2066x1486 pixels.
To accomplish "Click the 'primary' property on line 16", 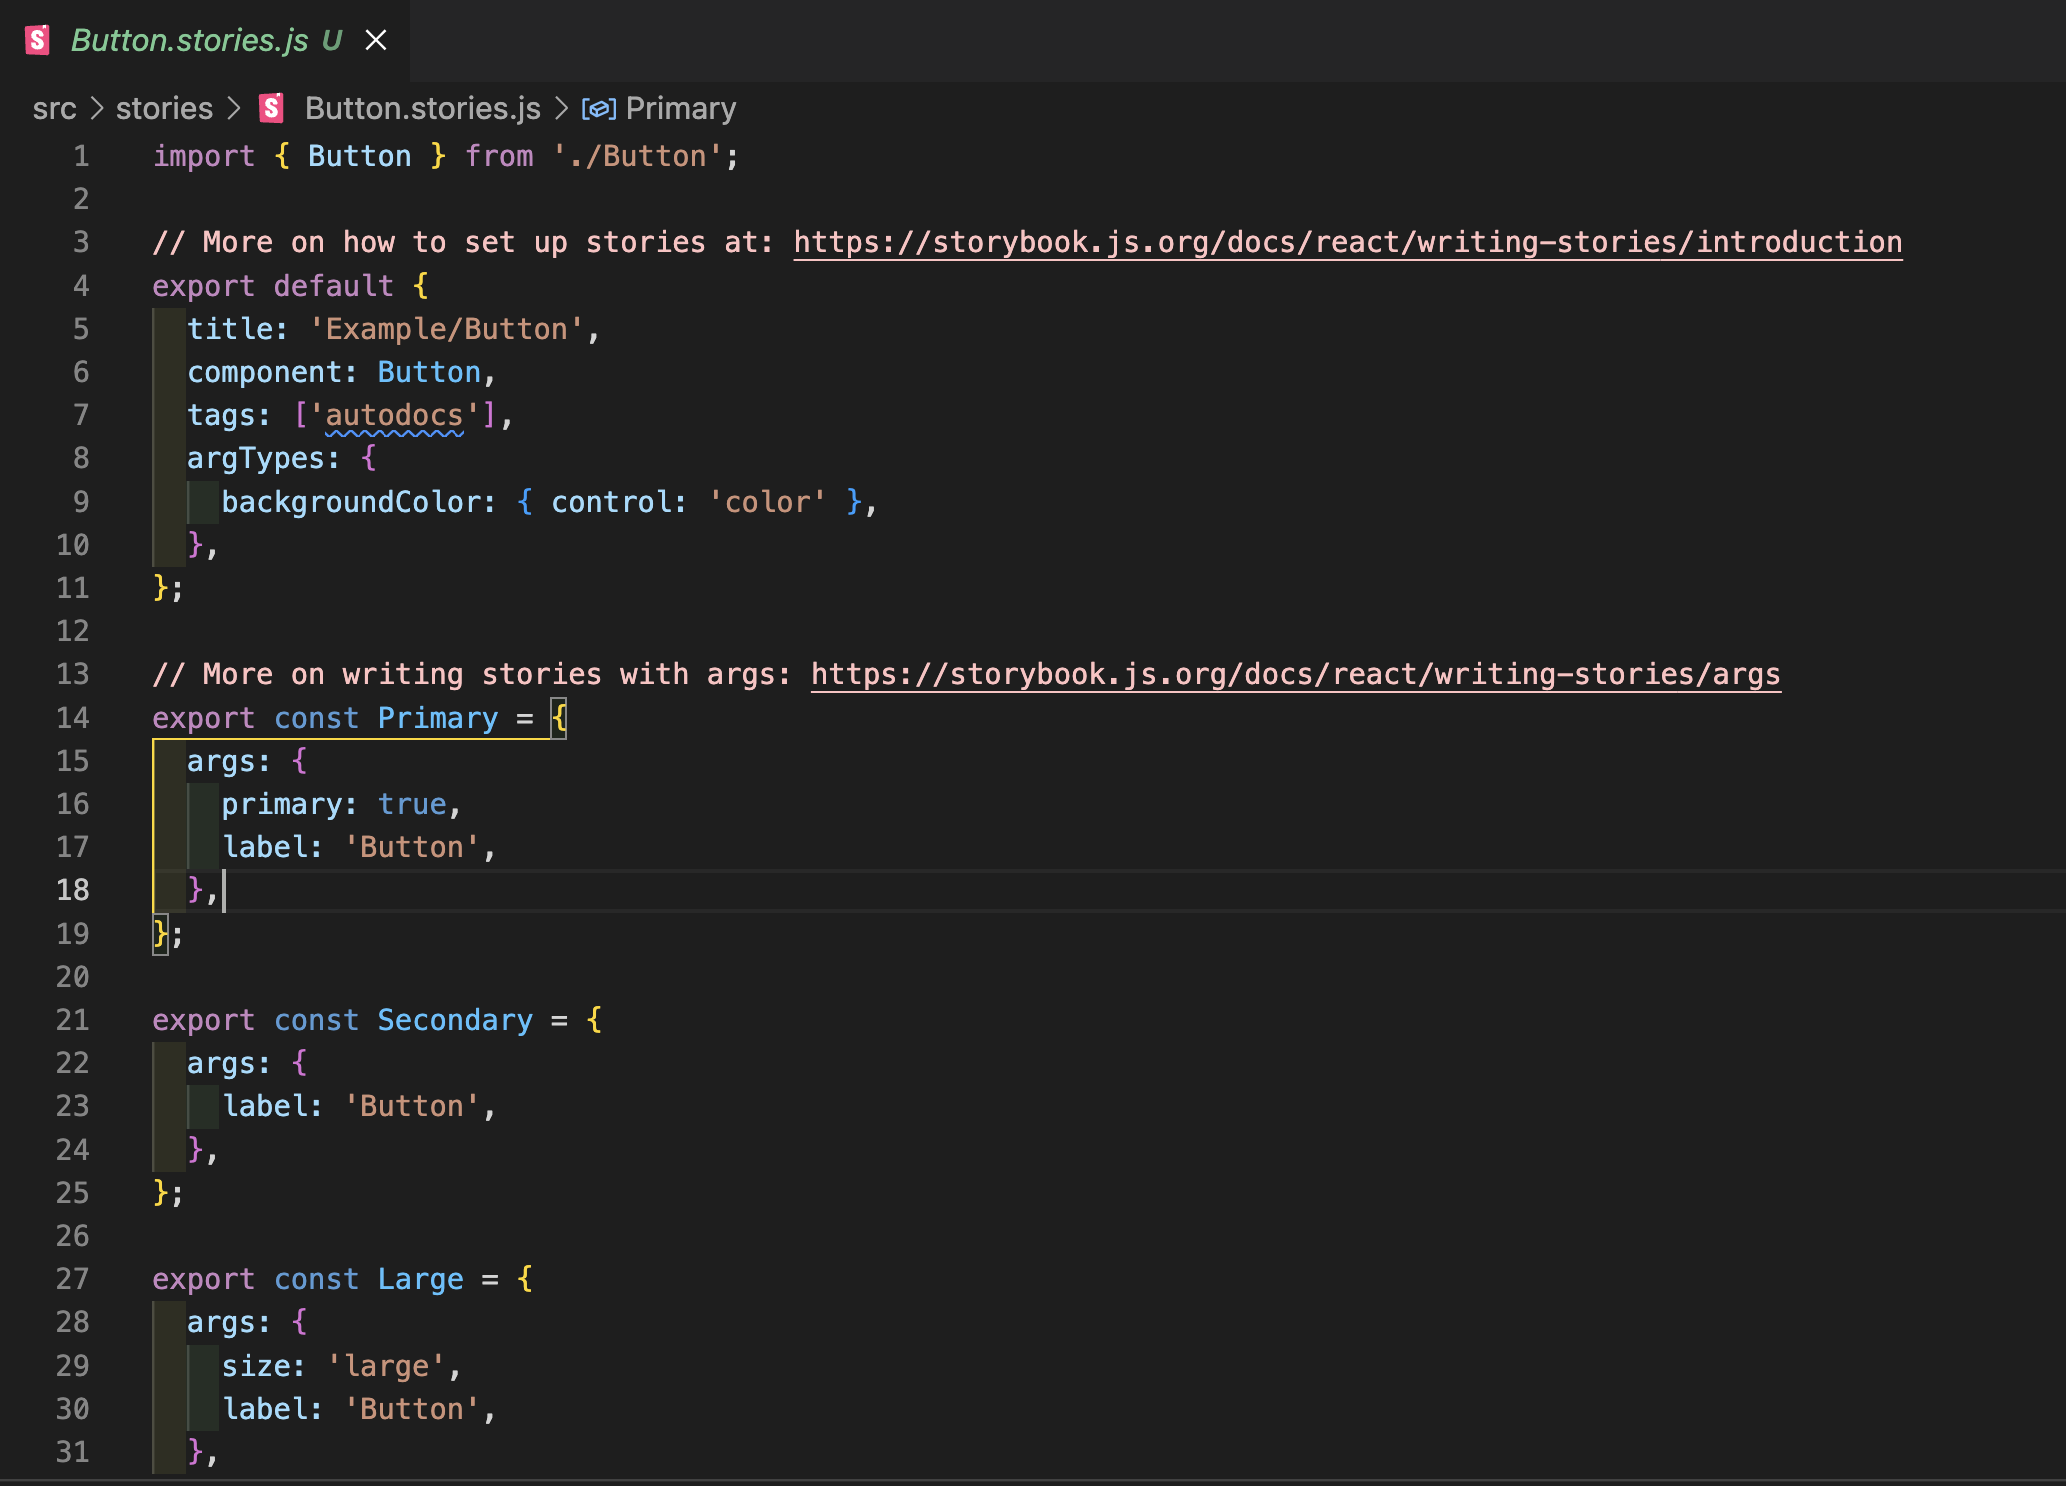I will click(x=282, y=804).
